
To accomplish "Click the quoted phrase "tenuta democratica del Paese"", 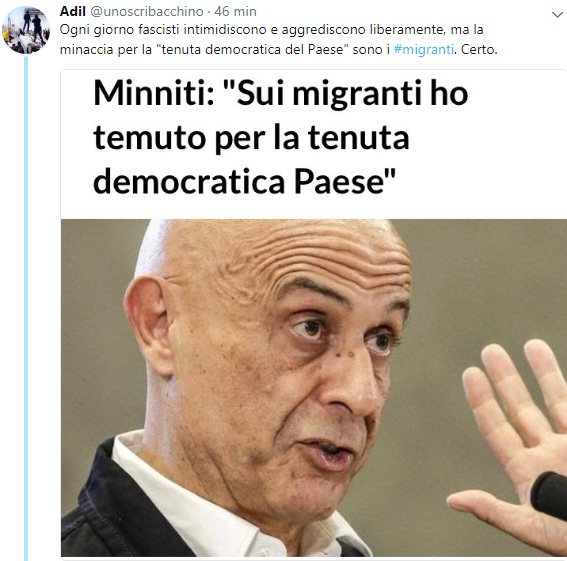I will [x=252, y=50].
